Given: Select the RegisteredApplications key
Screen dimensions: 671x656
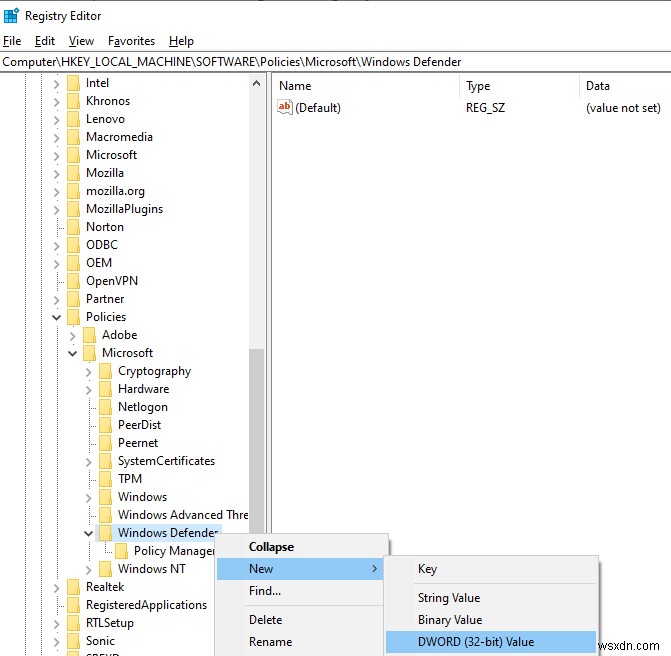Looking at the screenshot, I should pyautogui.click(x=146, y=605).
